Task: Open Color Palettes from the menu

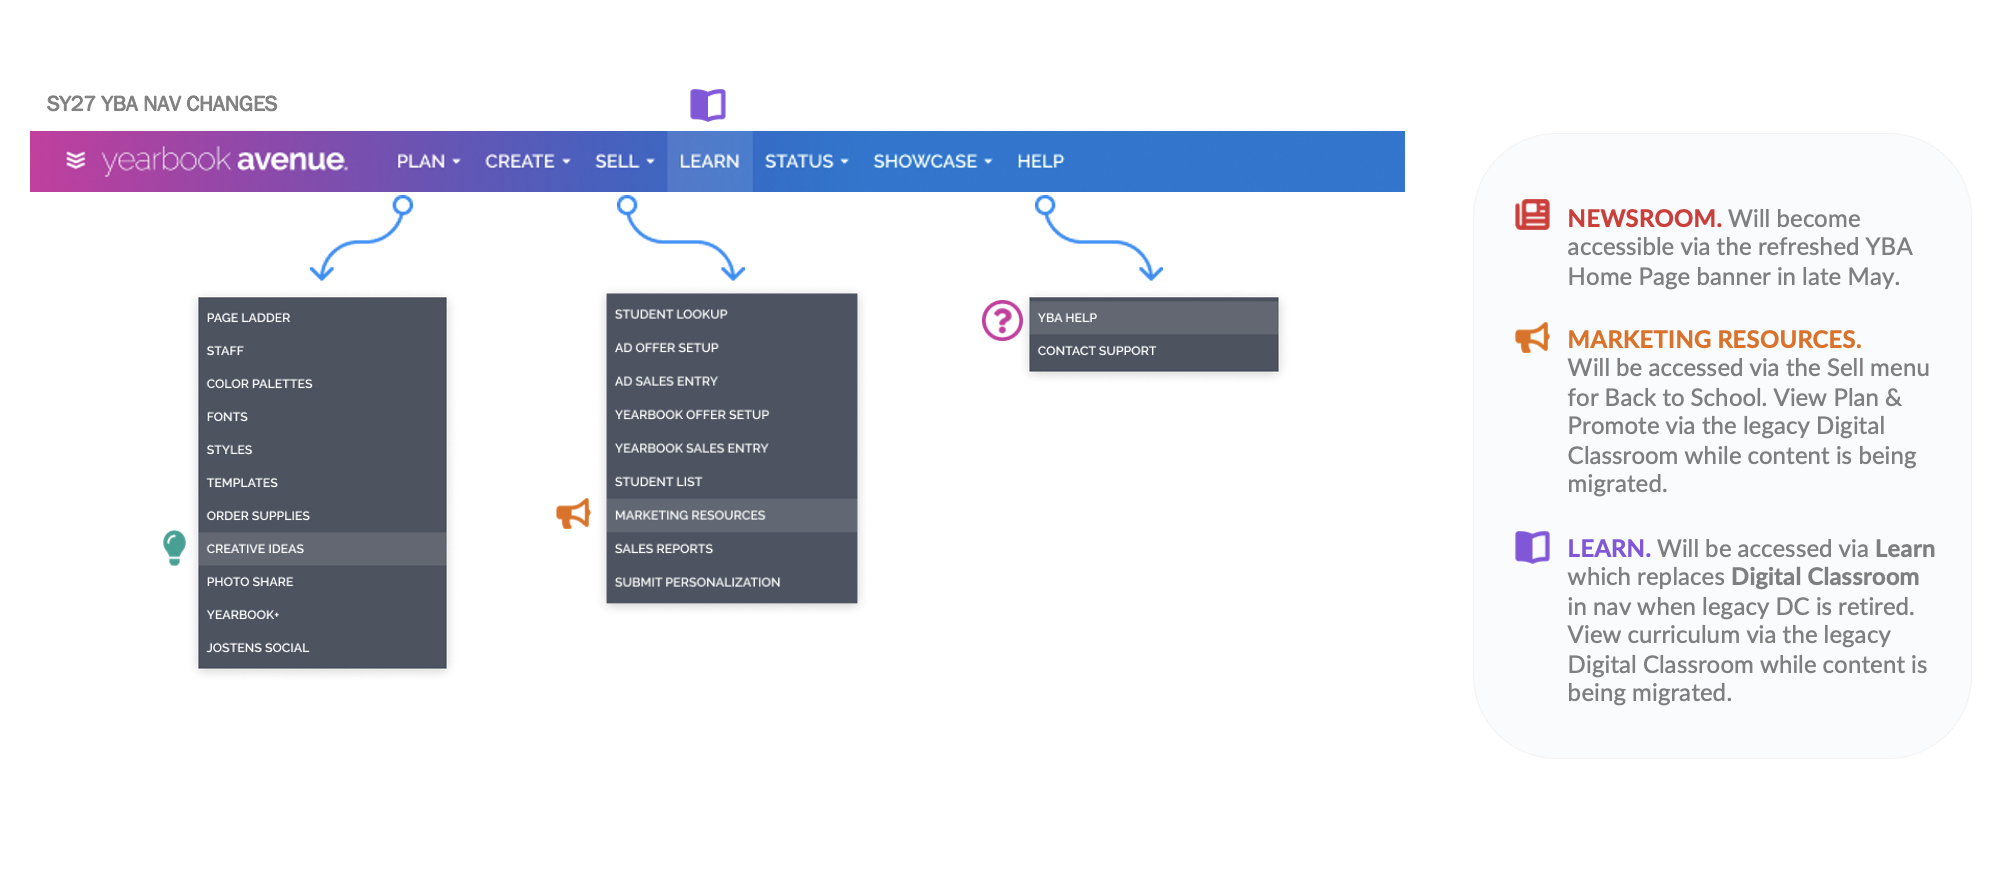Action: pyautogui.click(x=322, y=383)
